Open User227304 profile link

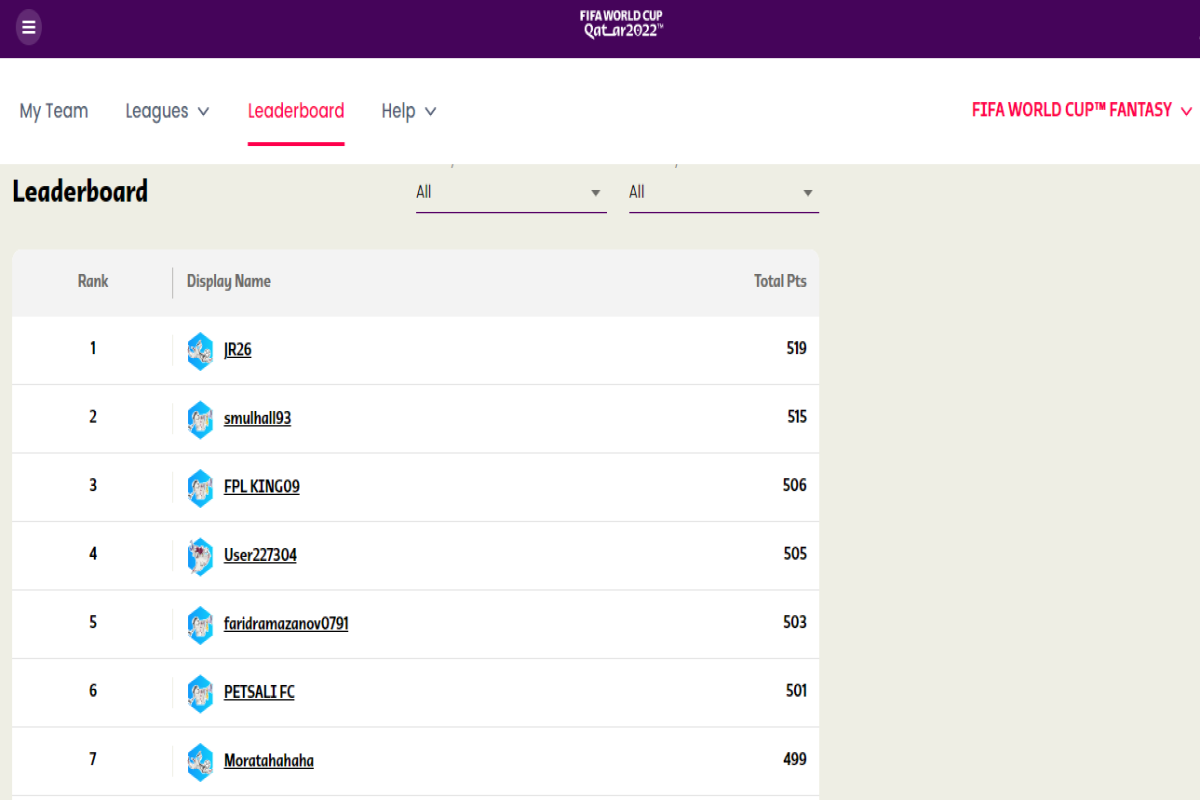pyautogui.click(x=260, y=555)
